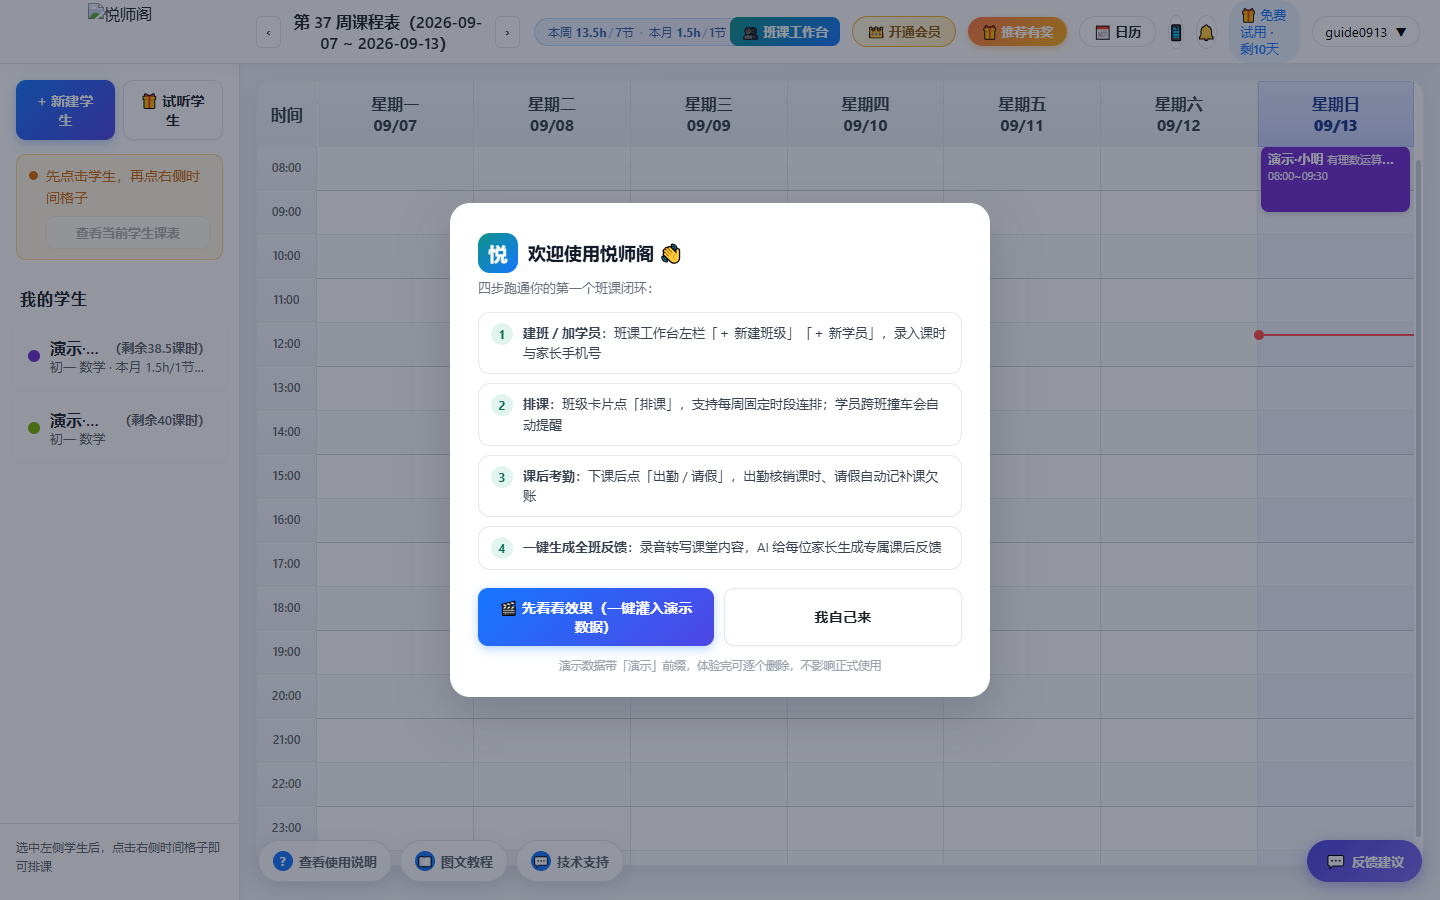Go to next week with right chevron
The height and width of the screenshot is (900, 1440).
pos(507,33)
